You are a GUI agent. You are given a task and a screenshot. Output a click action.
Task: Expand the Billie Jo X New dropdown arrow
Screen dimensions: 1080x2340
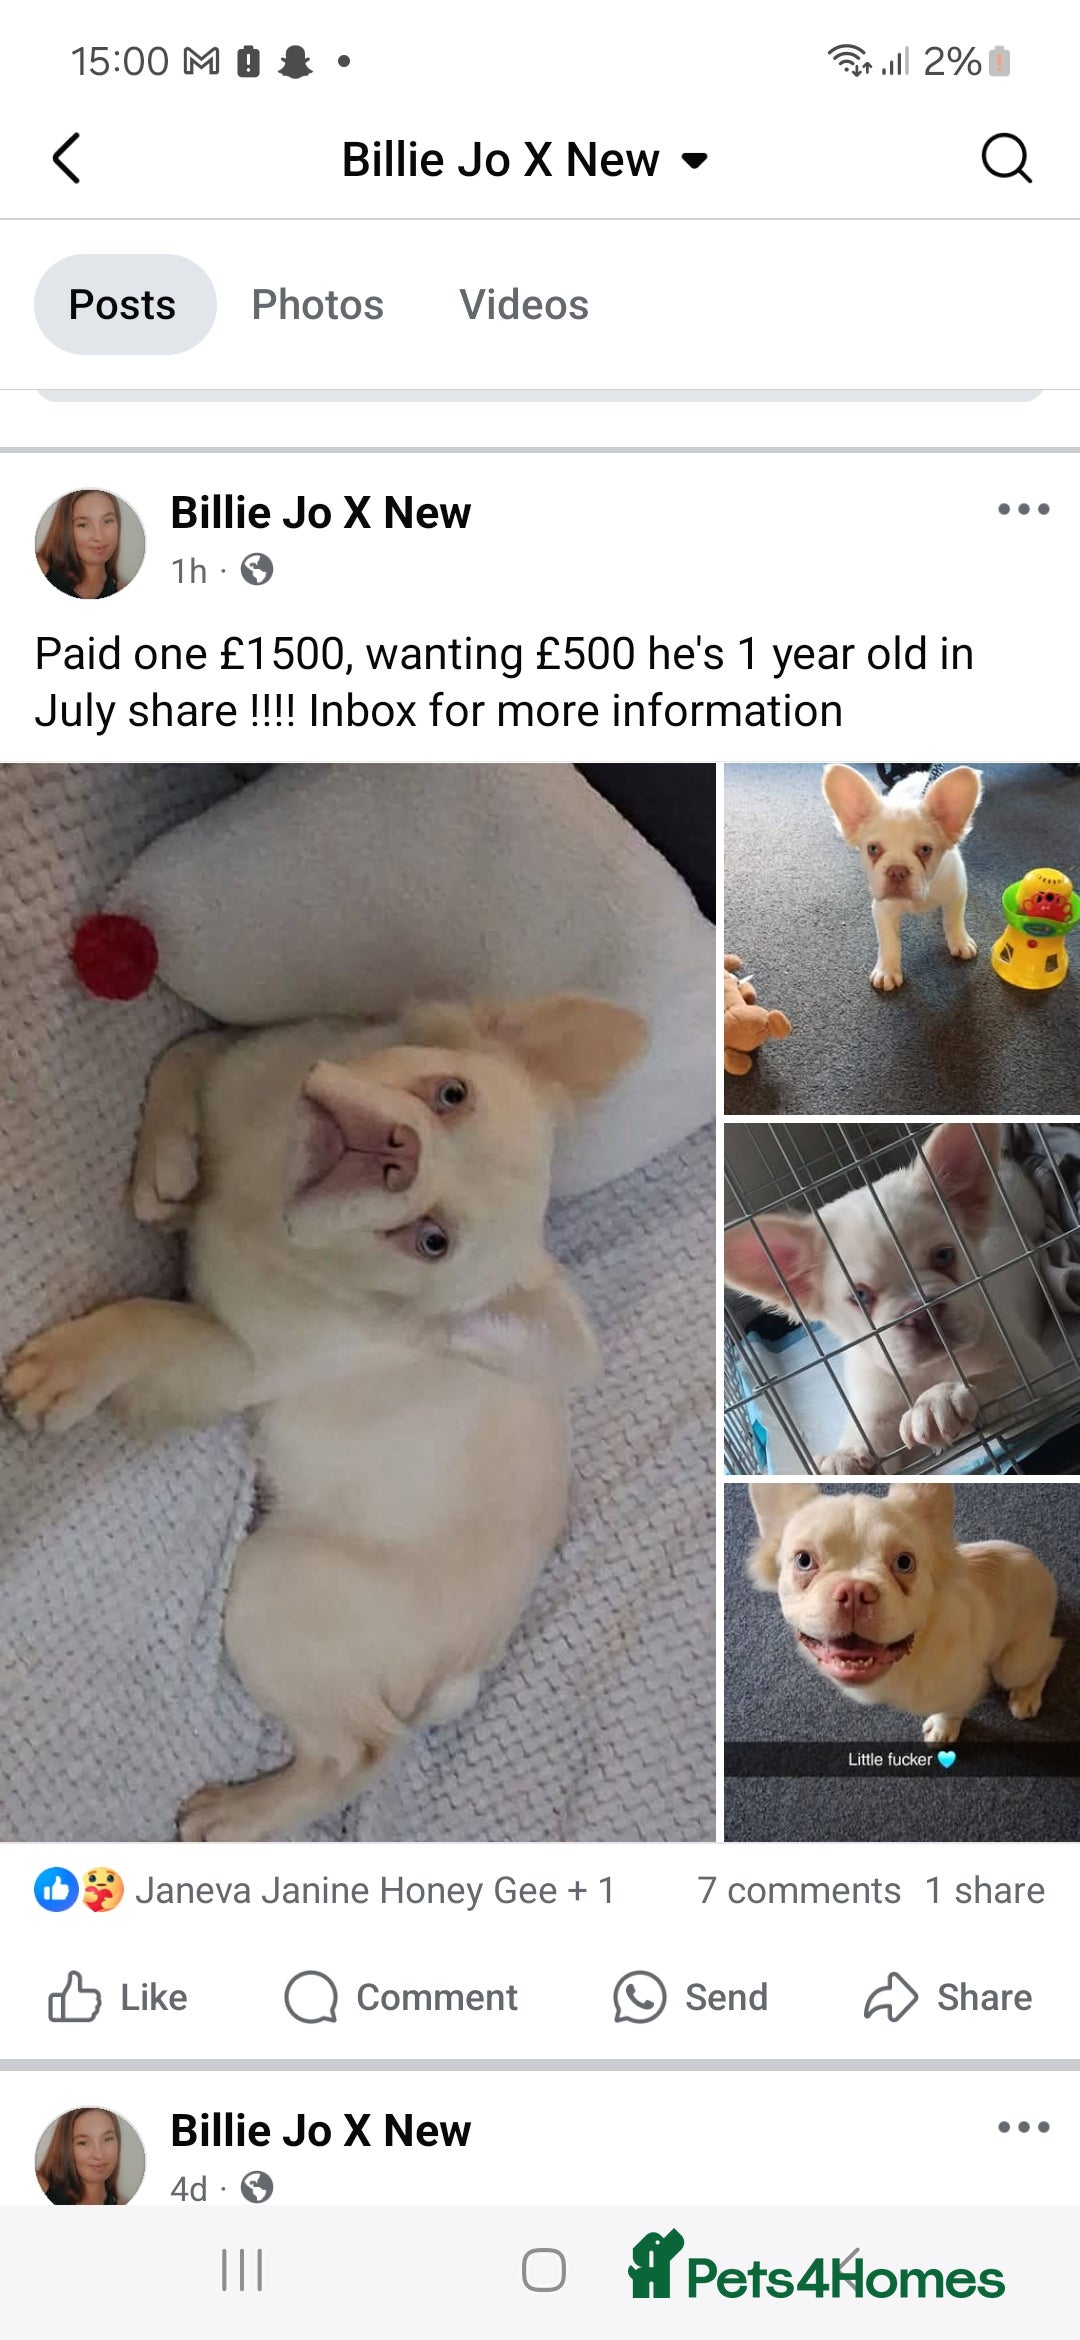[694, 160]
